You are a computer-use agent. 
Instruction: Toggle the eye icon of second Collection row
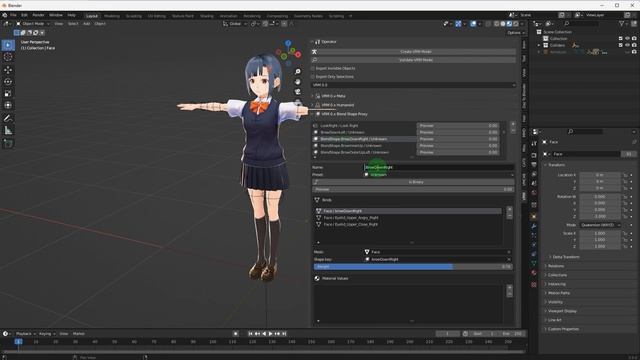(627, 45)
